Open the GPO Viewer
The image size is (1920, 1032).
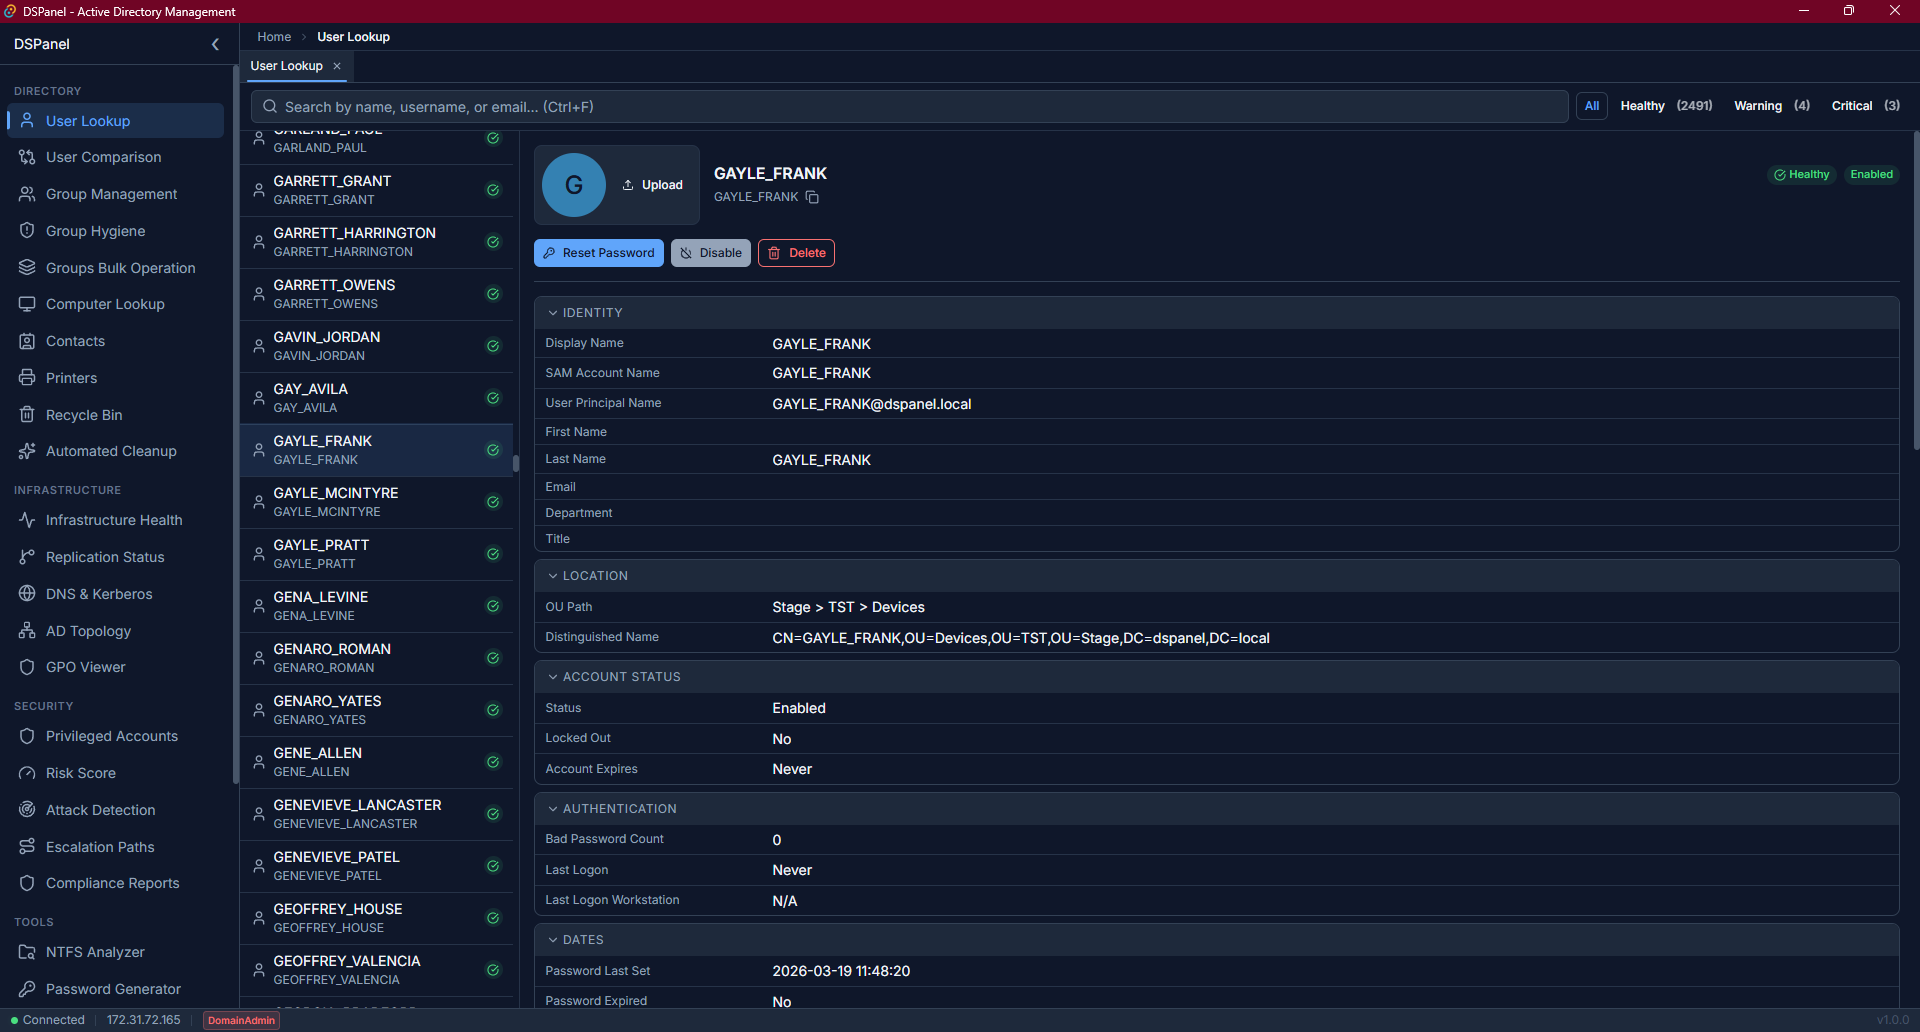84,667
